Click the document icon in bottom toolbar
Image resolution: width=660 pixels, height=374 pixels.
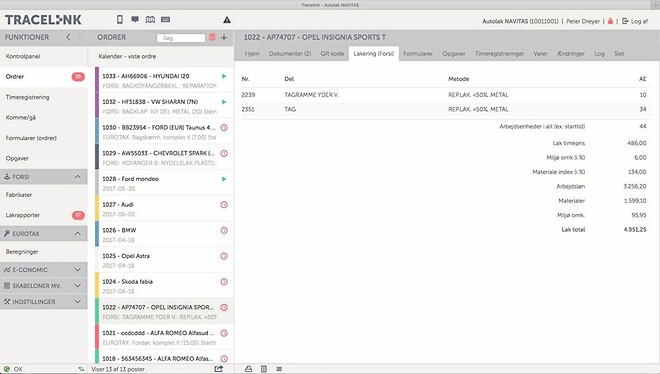pyautogui.click(x=264, y=369)
